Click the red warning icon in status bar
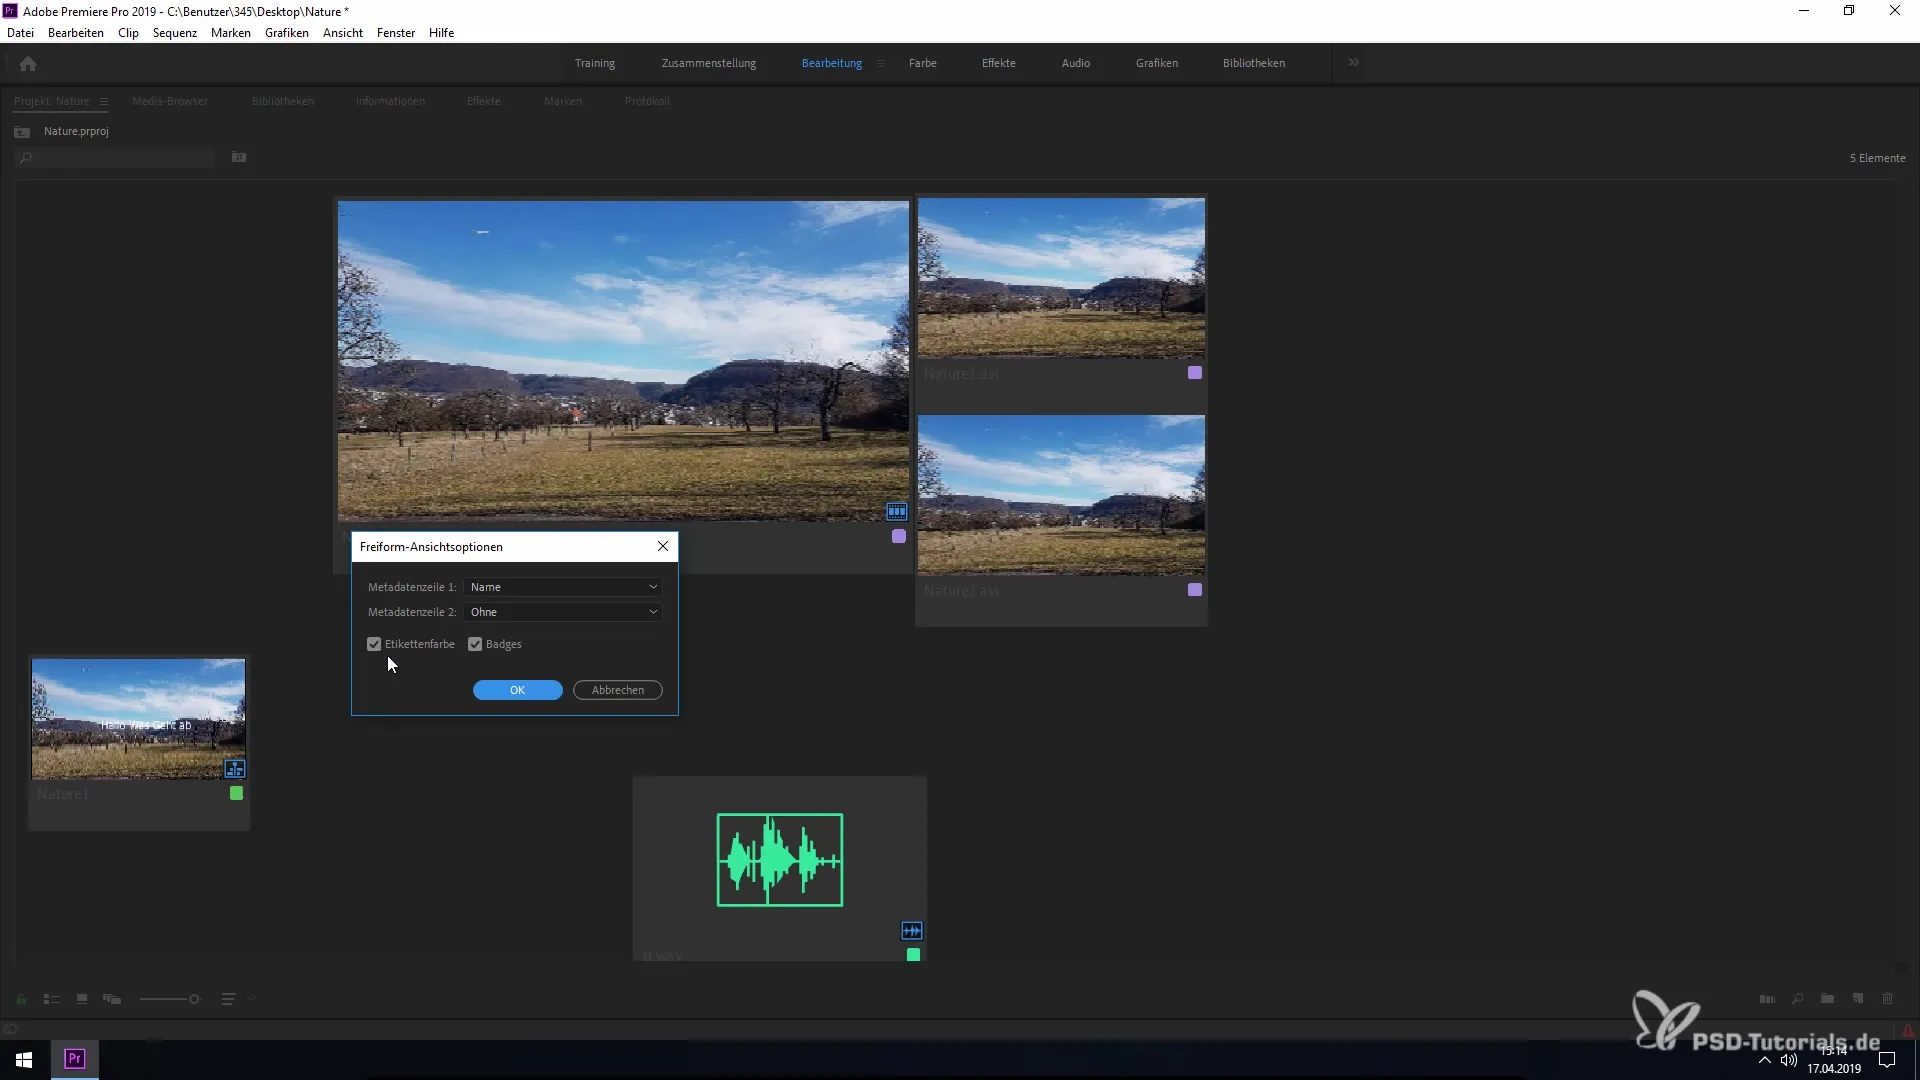1920x1080 pixels. pyautogui.click(x=1908, y=1030)
